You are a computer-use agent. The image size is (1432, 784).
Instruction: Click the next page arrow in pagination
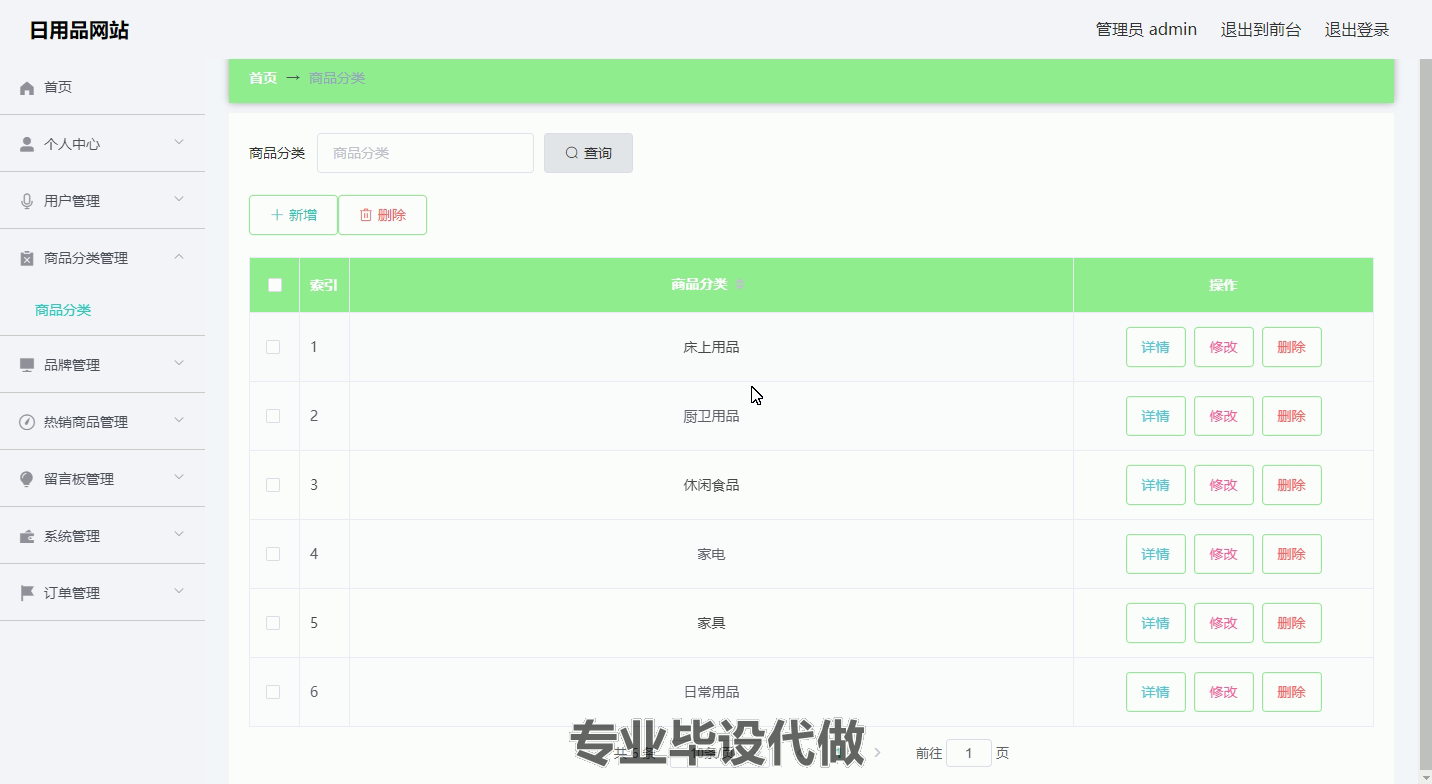point(877,753)
